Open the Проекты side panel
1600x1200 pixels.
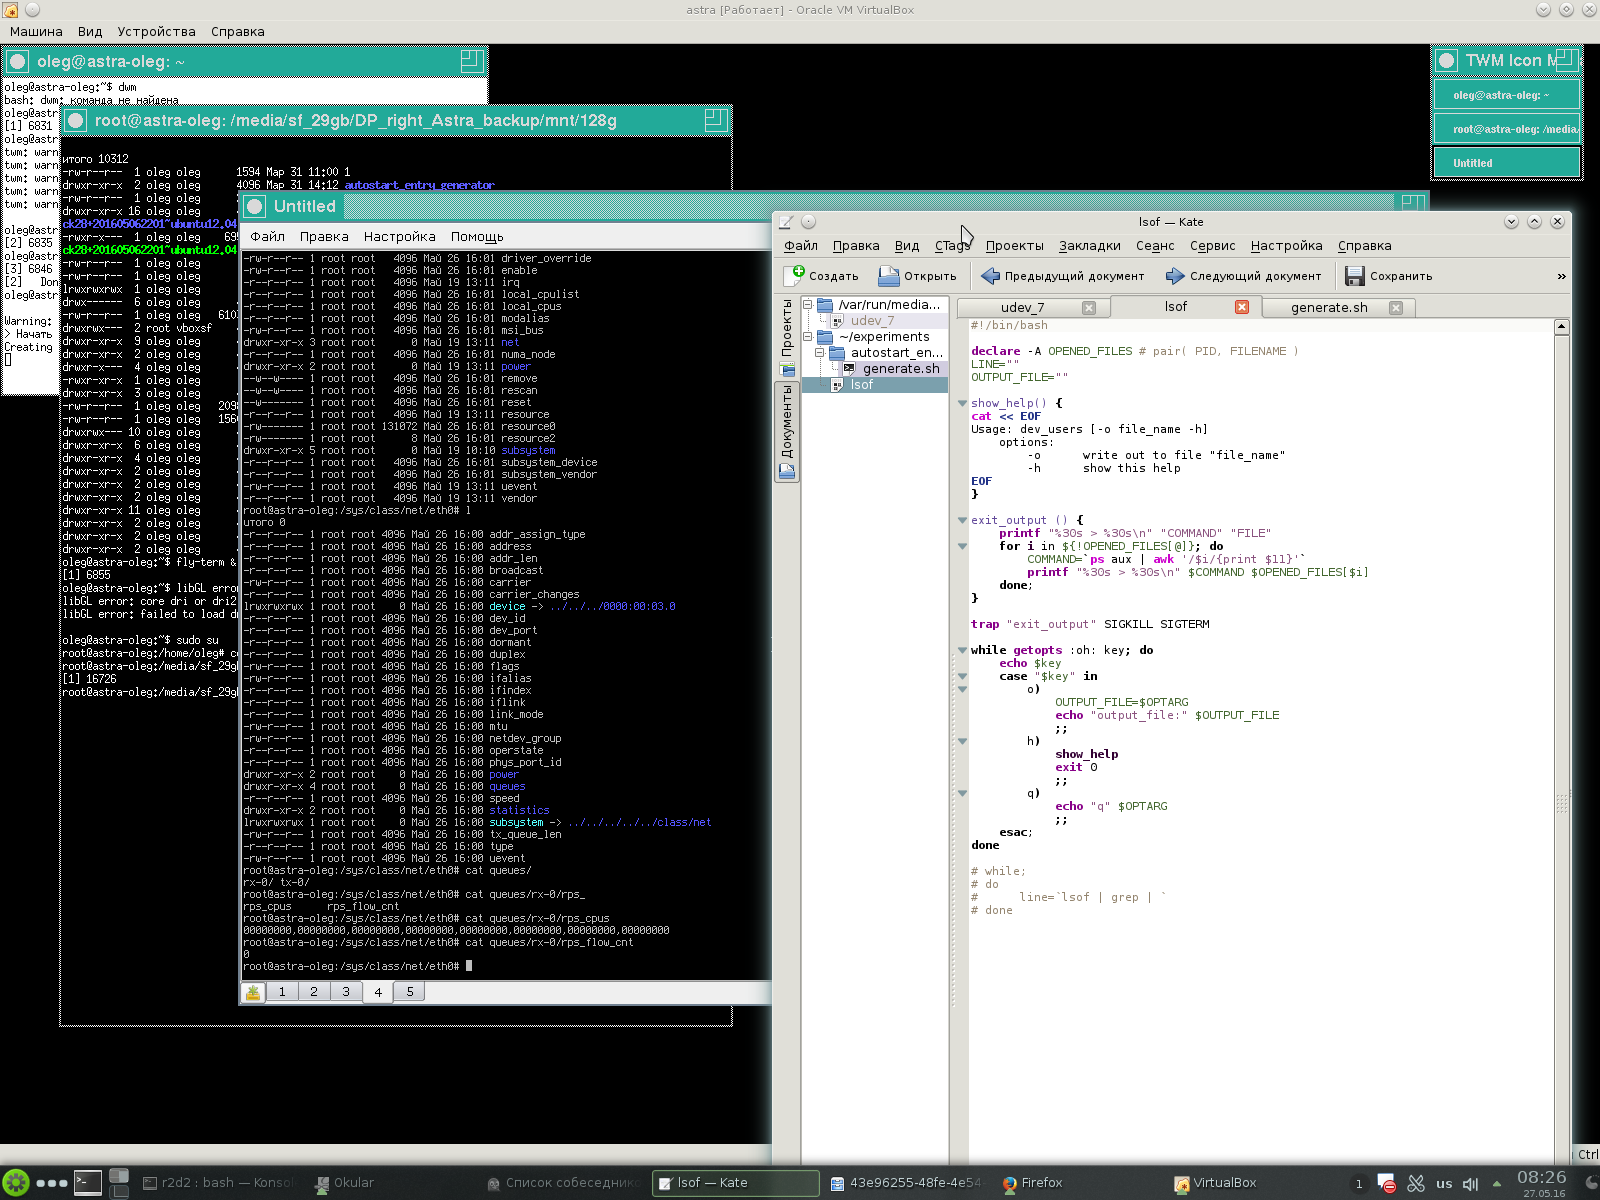pyautogui.click(x=787, y=328)
